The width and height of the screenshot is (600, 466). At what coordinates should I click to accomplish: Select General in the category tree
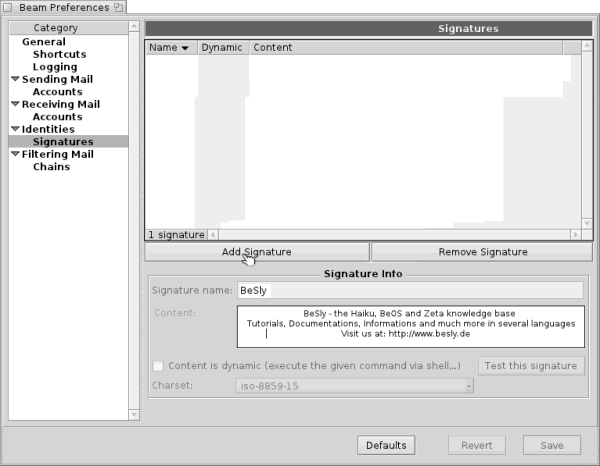[x=44, y=42]
